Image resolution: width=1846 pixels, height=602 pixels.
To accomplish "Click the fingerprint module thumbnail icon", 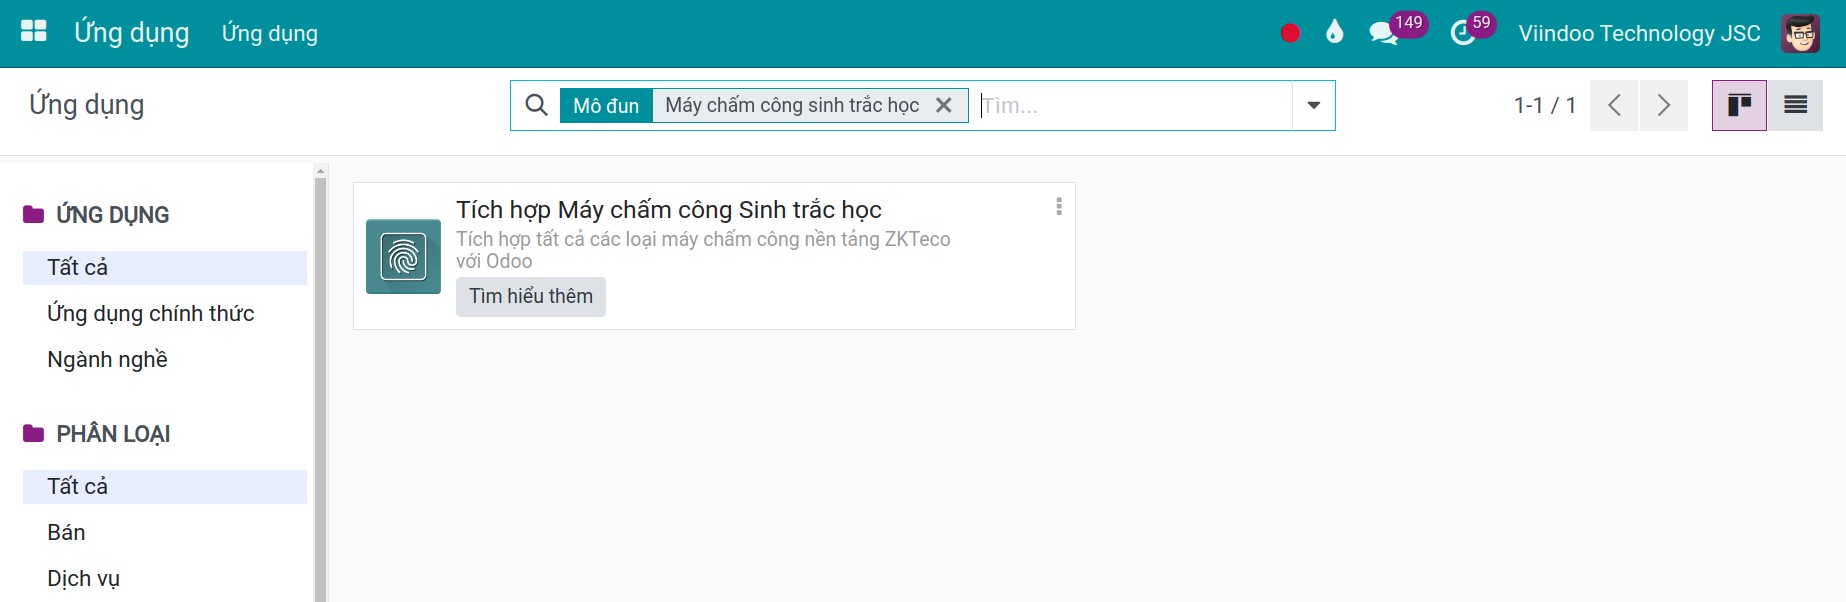I will click(403, 256).
